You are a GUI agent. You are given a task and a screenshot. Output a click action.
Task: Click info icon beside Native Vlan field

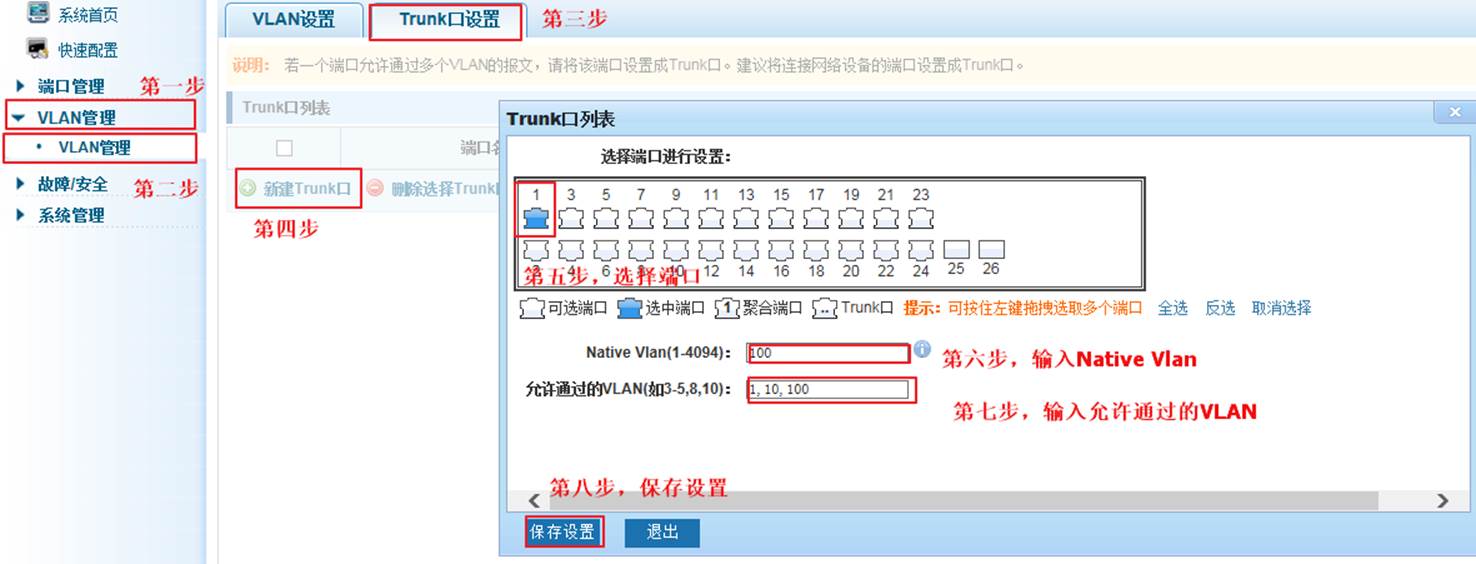[x=922, y=350]
